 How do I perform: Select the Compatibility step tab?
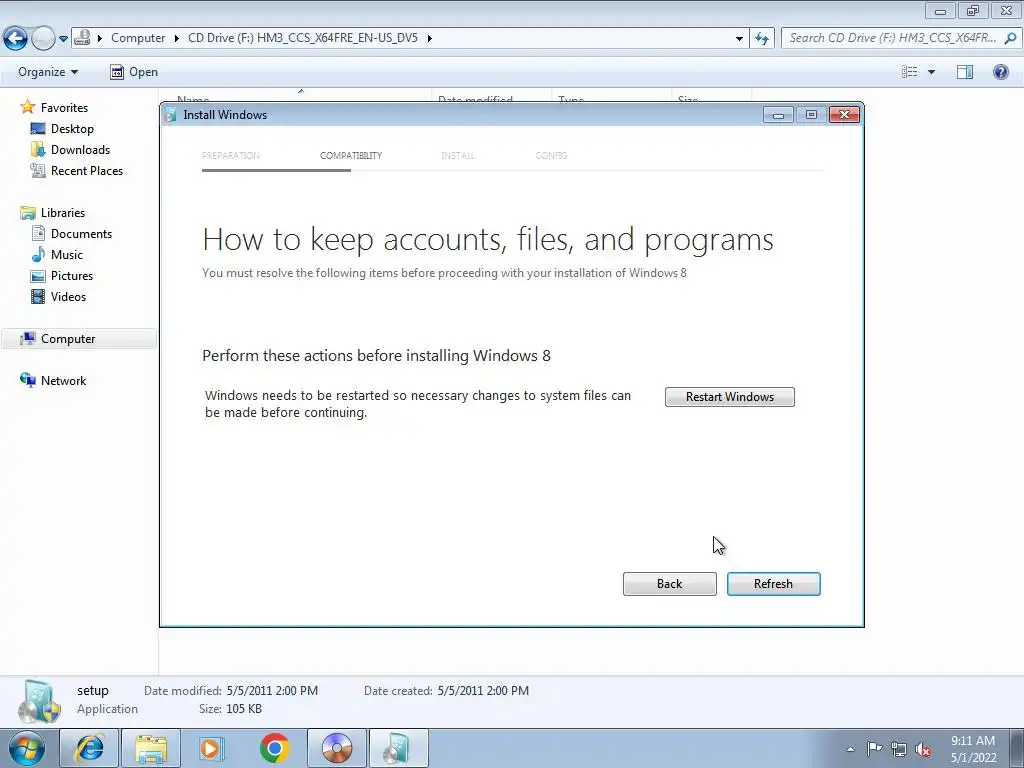coord(351,155)
